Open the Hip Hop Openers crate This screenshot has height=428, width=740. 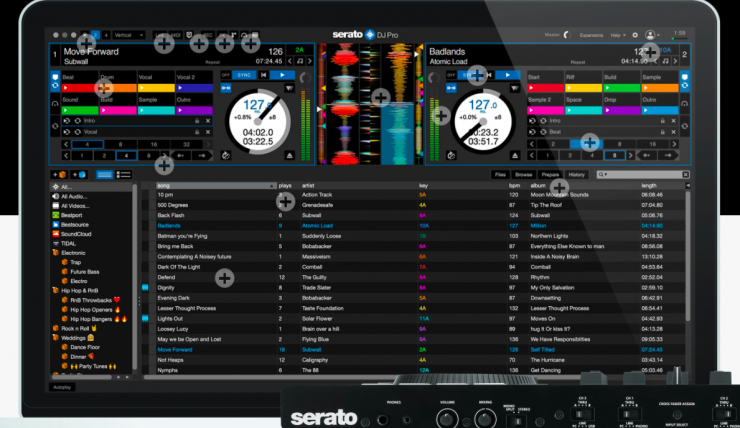[91, 310]
